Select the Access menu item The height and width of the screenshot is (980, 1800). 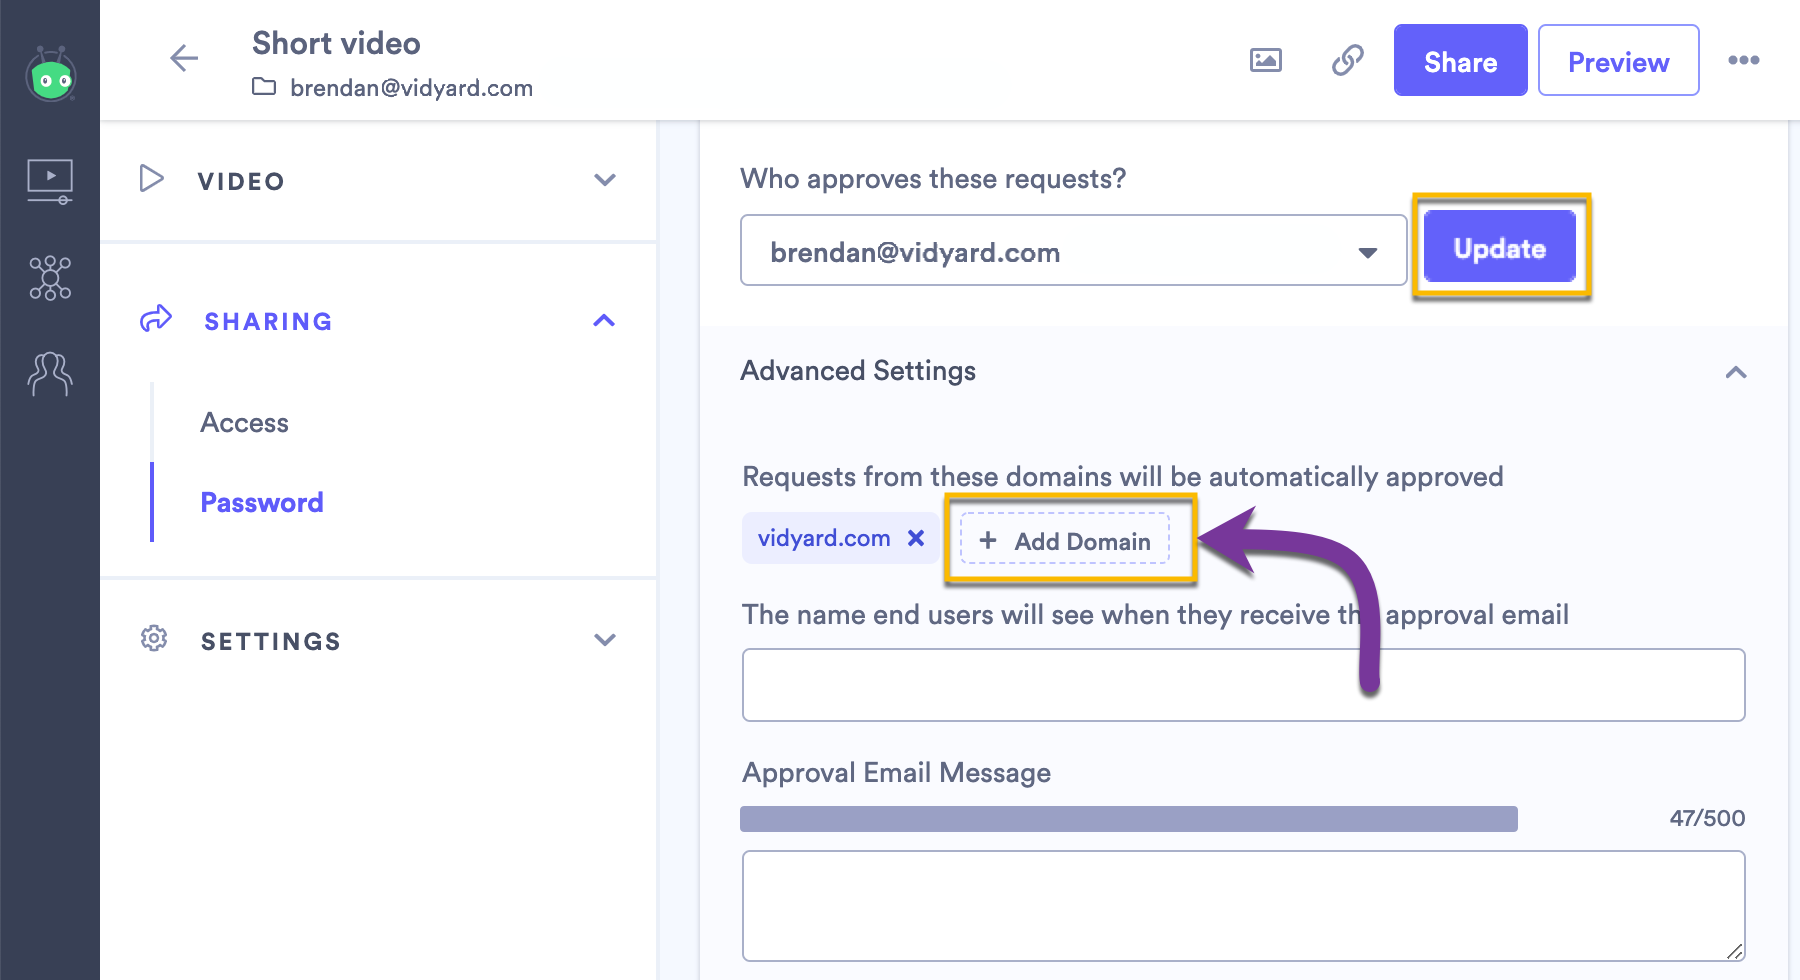pos(244,423)
